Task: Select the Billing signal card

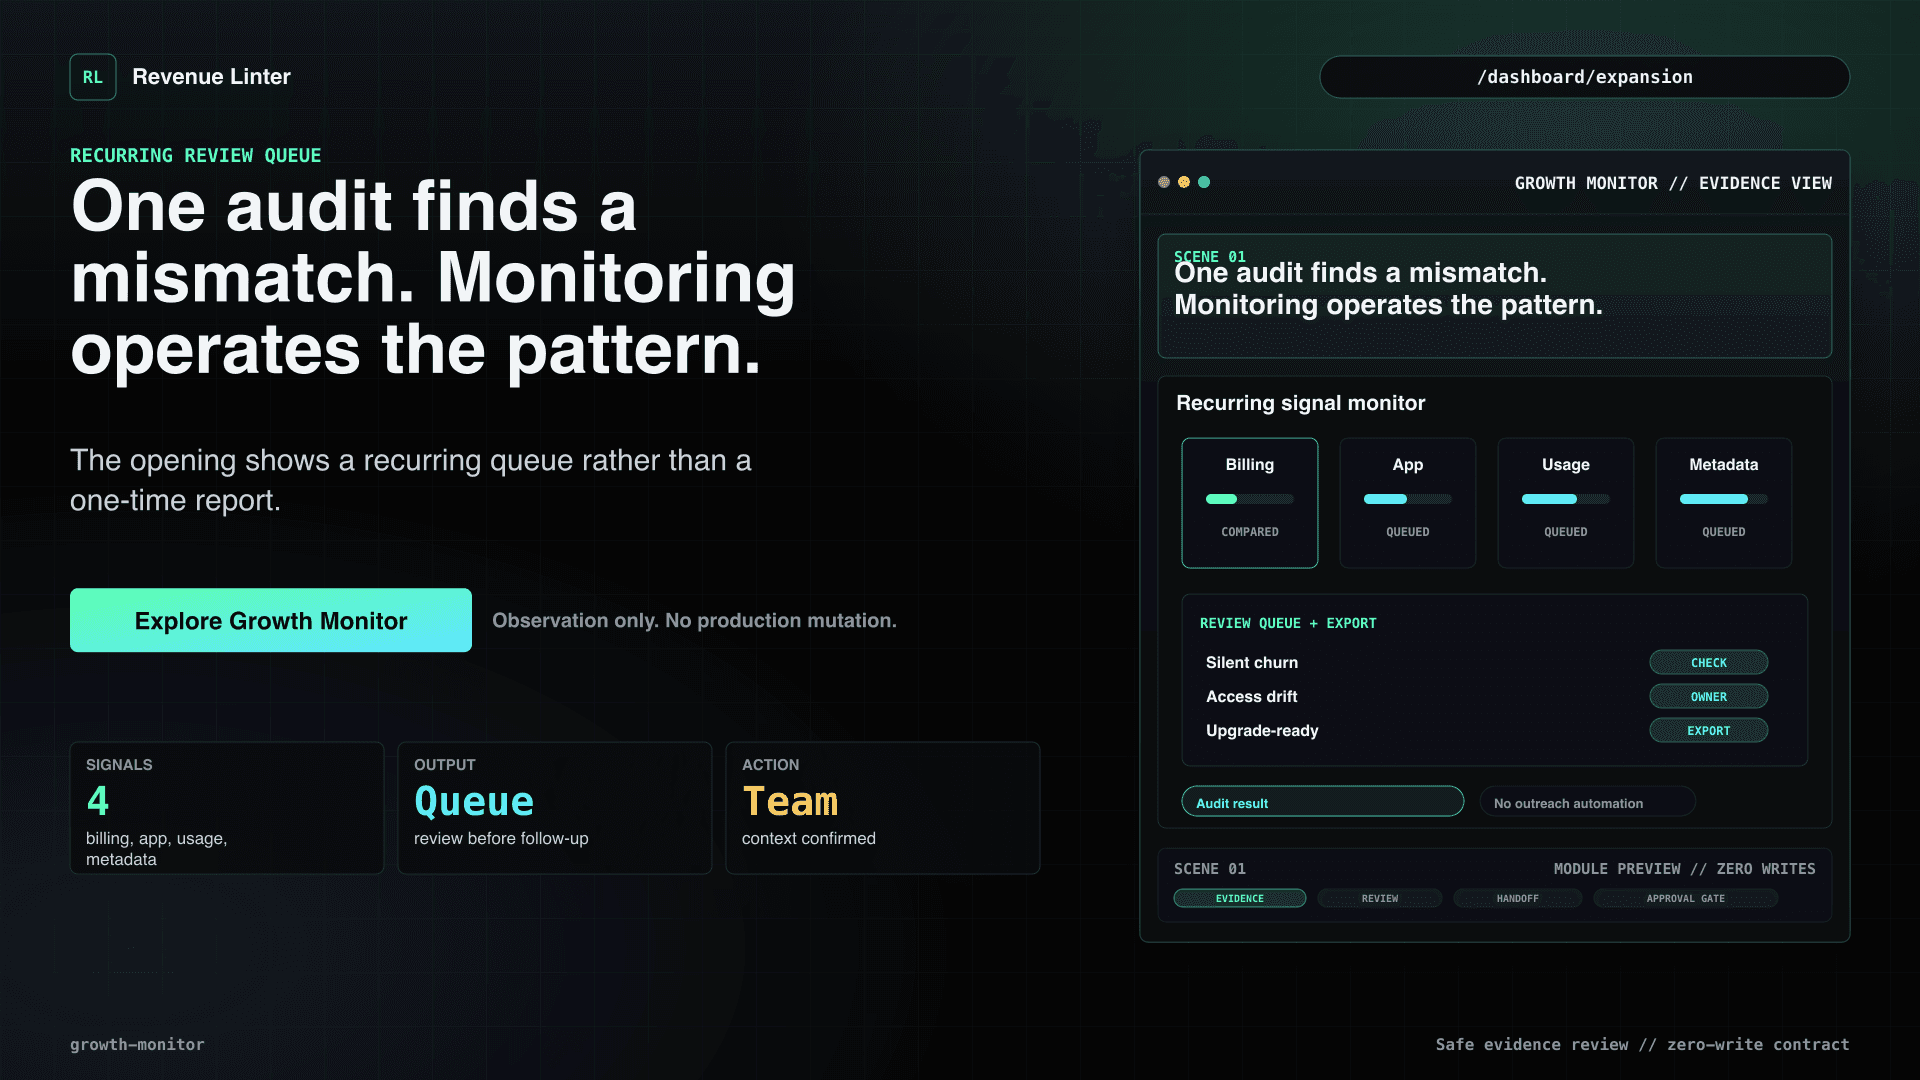Action: [1250, 503]
